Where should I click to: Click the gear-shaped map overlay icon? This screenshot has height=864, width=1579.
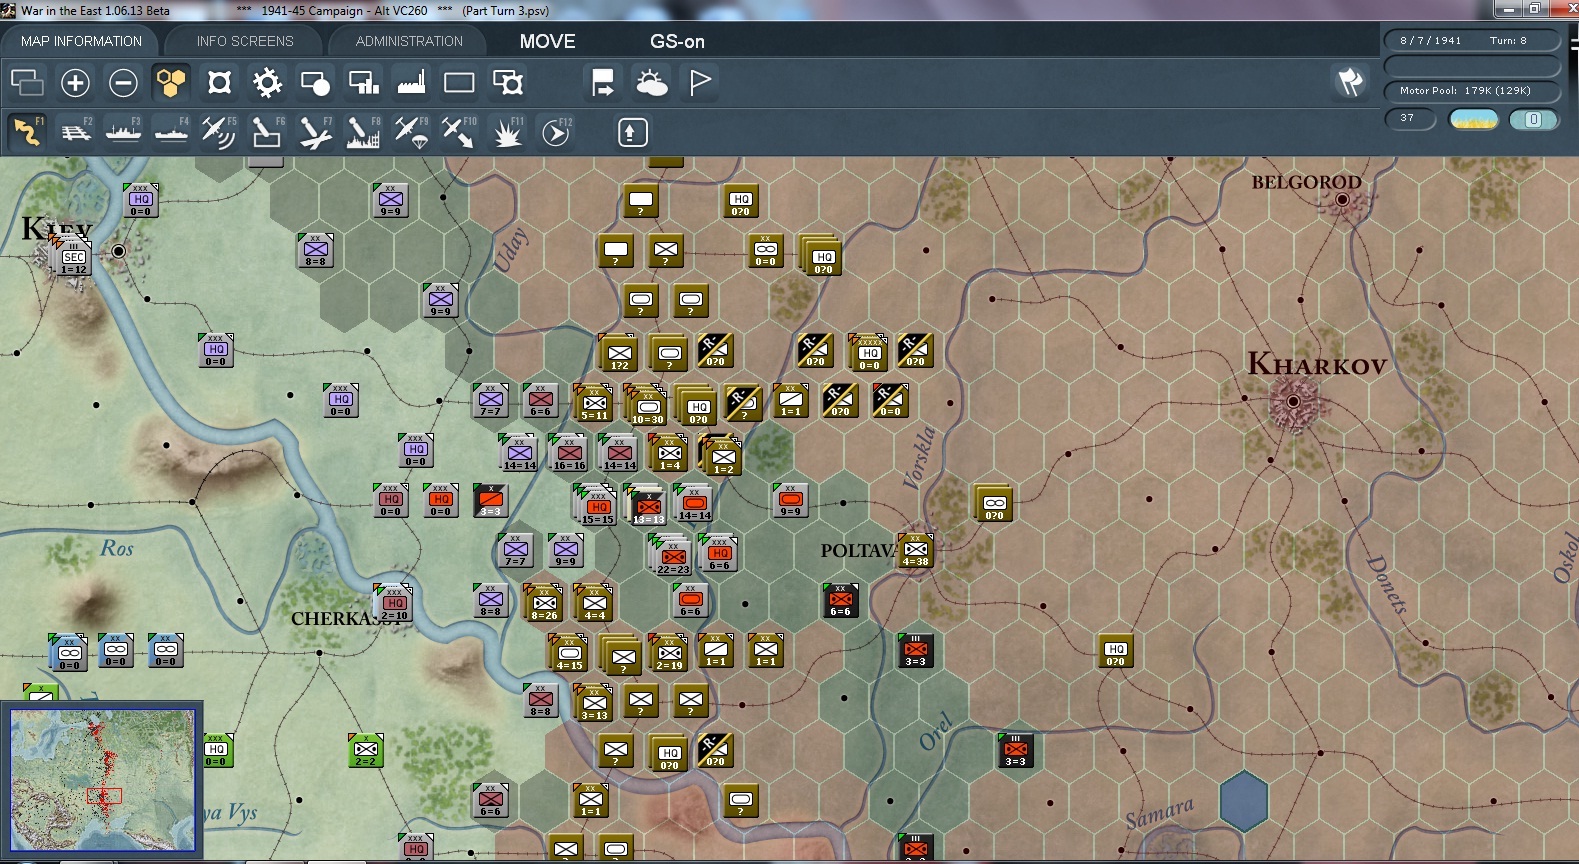pos(267,82)
